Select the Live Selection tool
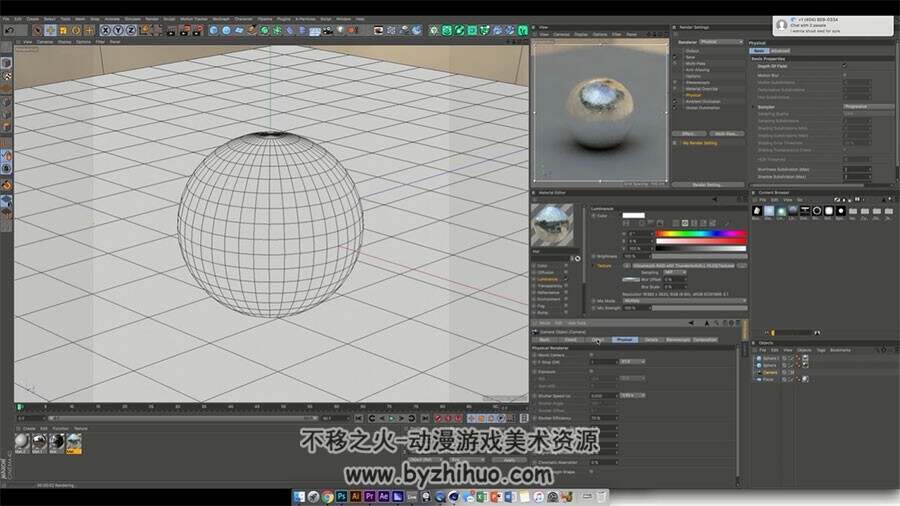 tap(37, 30)
